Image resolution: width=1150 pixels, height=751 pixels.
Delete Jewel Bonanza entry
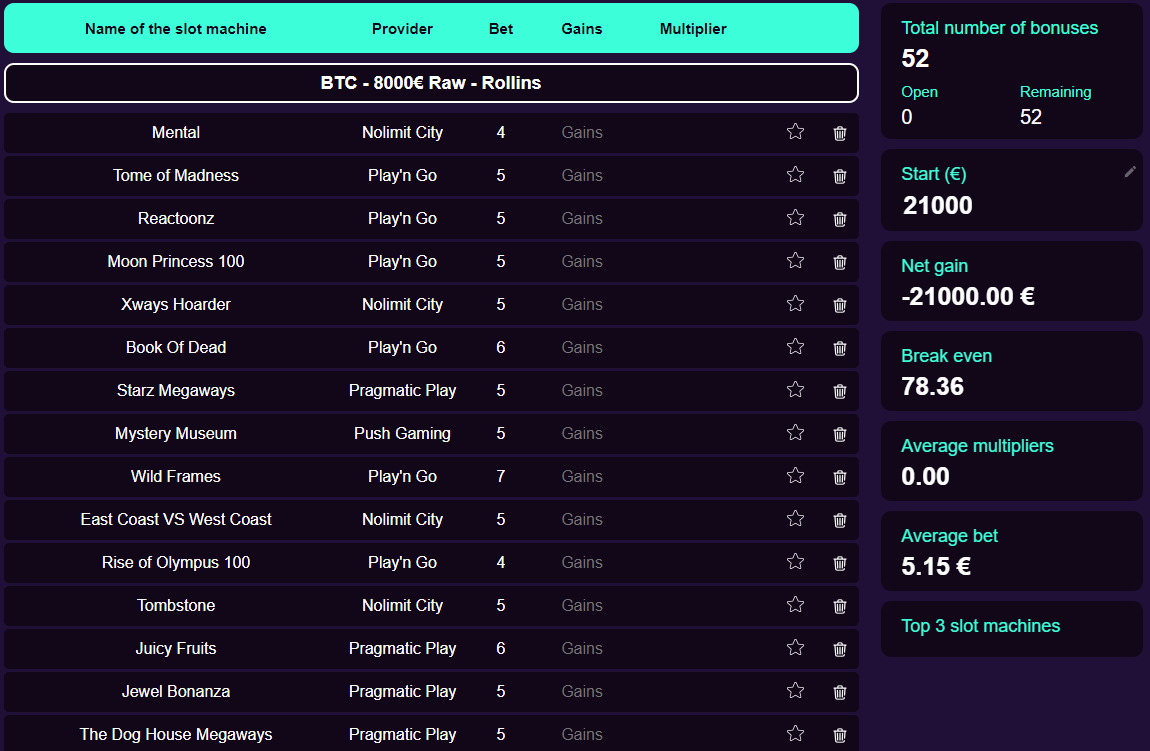(x=840, y=692)
